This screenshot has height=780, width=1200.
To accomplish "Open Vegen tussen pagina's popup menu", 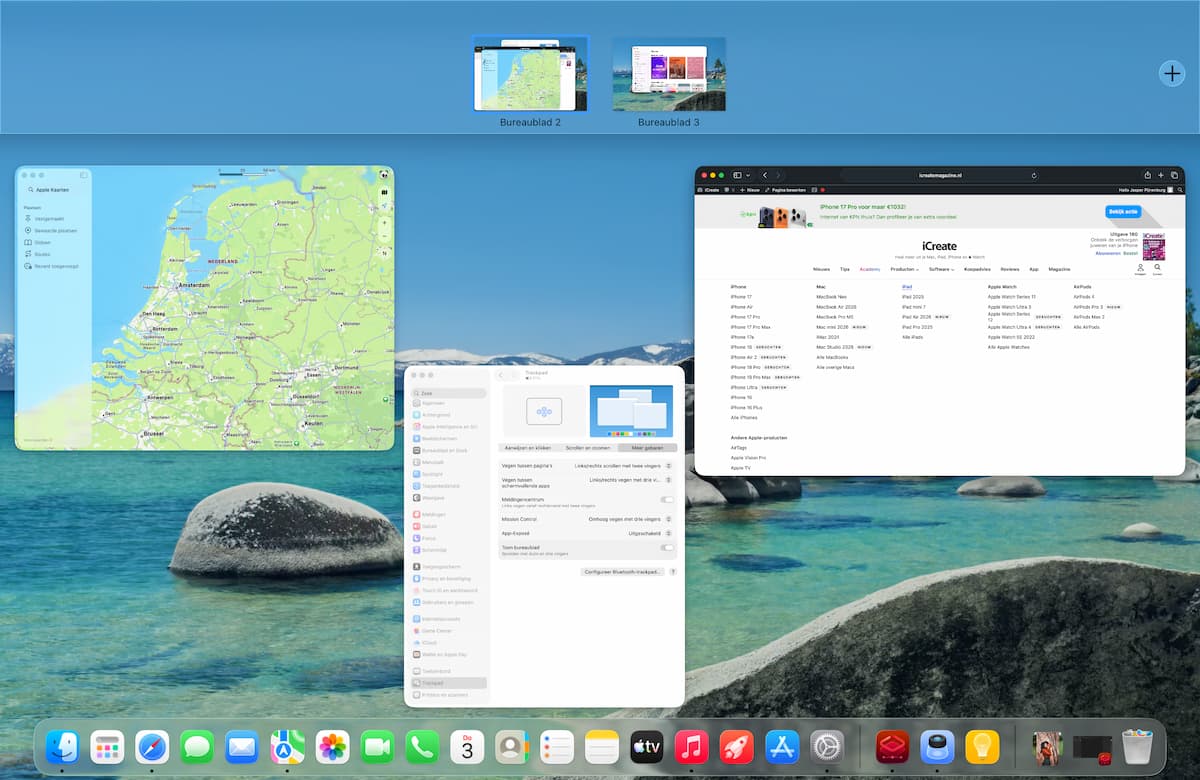I will coord(622,466).
